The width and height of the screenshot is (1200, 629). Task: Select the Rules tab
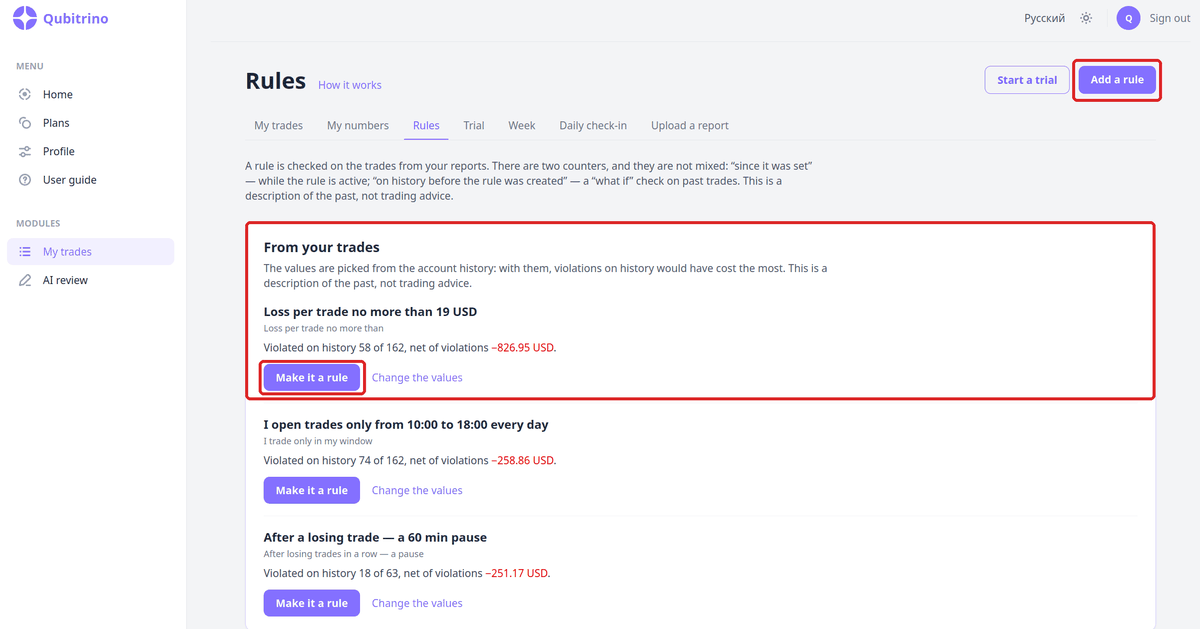click(x=426, y=126)
